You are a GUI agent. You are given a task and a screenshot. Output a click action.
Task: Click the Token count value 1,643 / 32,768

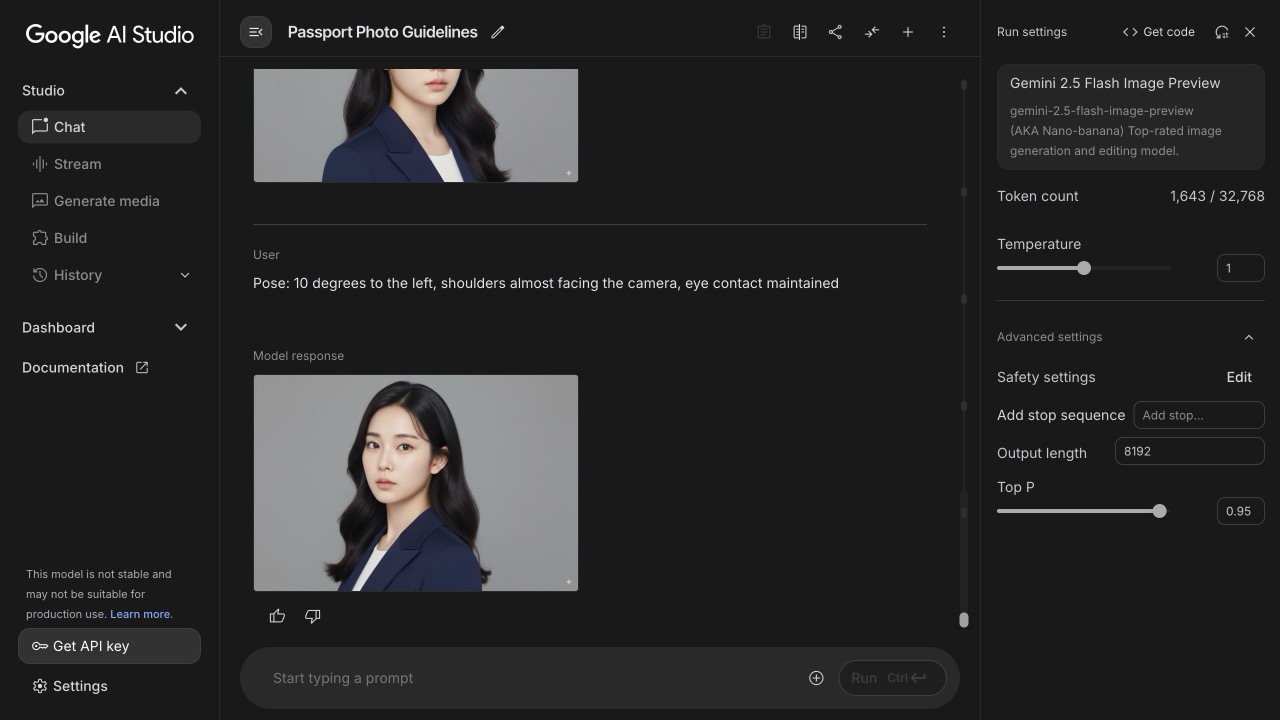[x=1217, y=196]
